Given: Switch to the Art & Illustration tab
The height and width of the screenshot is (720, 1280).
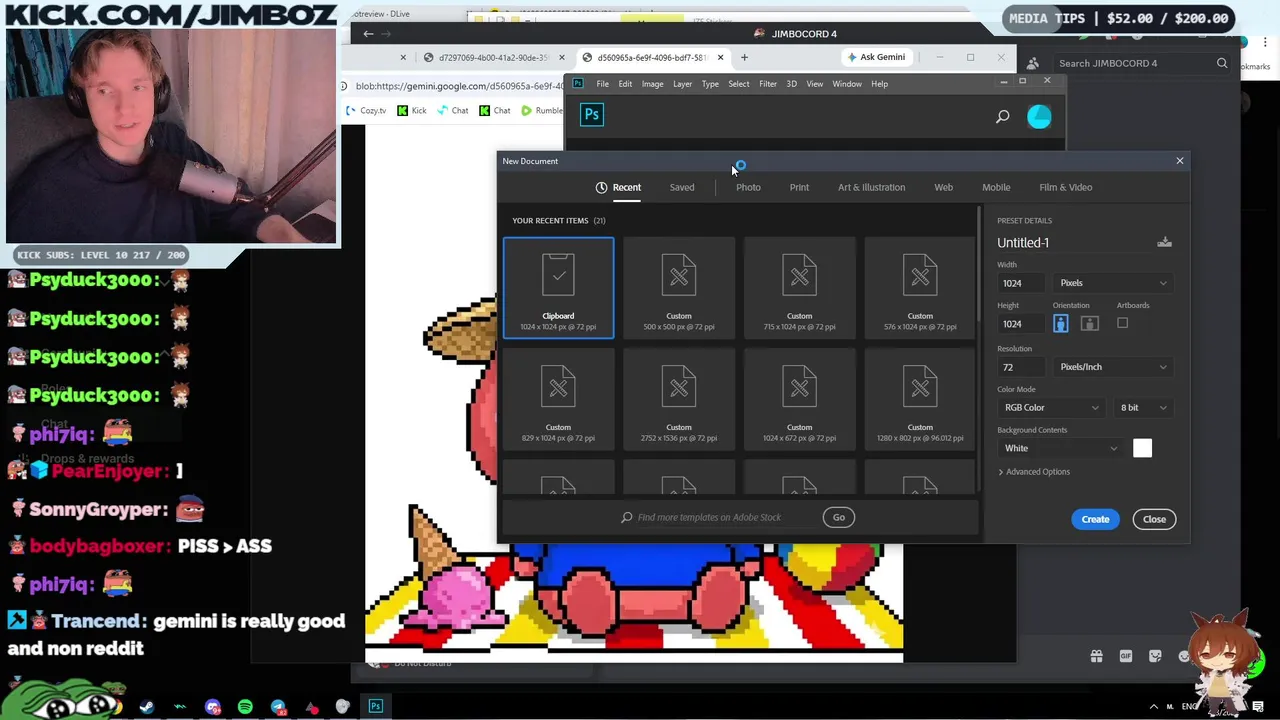Looking at the screenshot, I should [x=871, y=187].
